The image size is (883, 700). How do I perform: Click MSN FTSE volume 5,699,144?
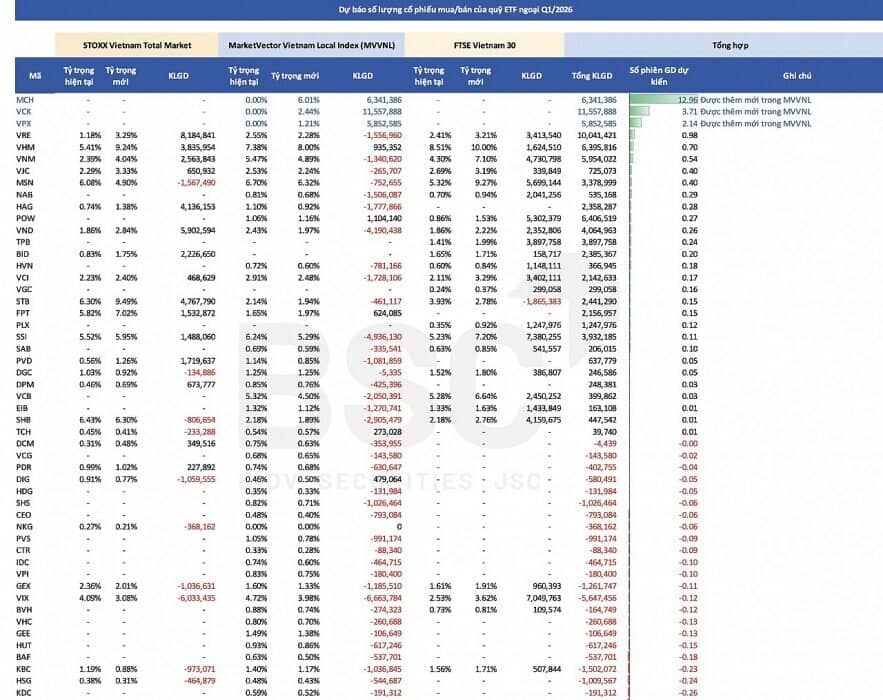543,182
